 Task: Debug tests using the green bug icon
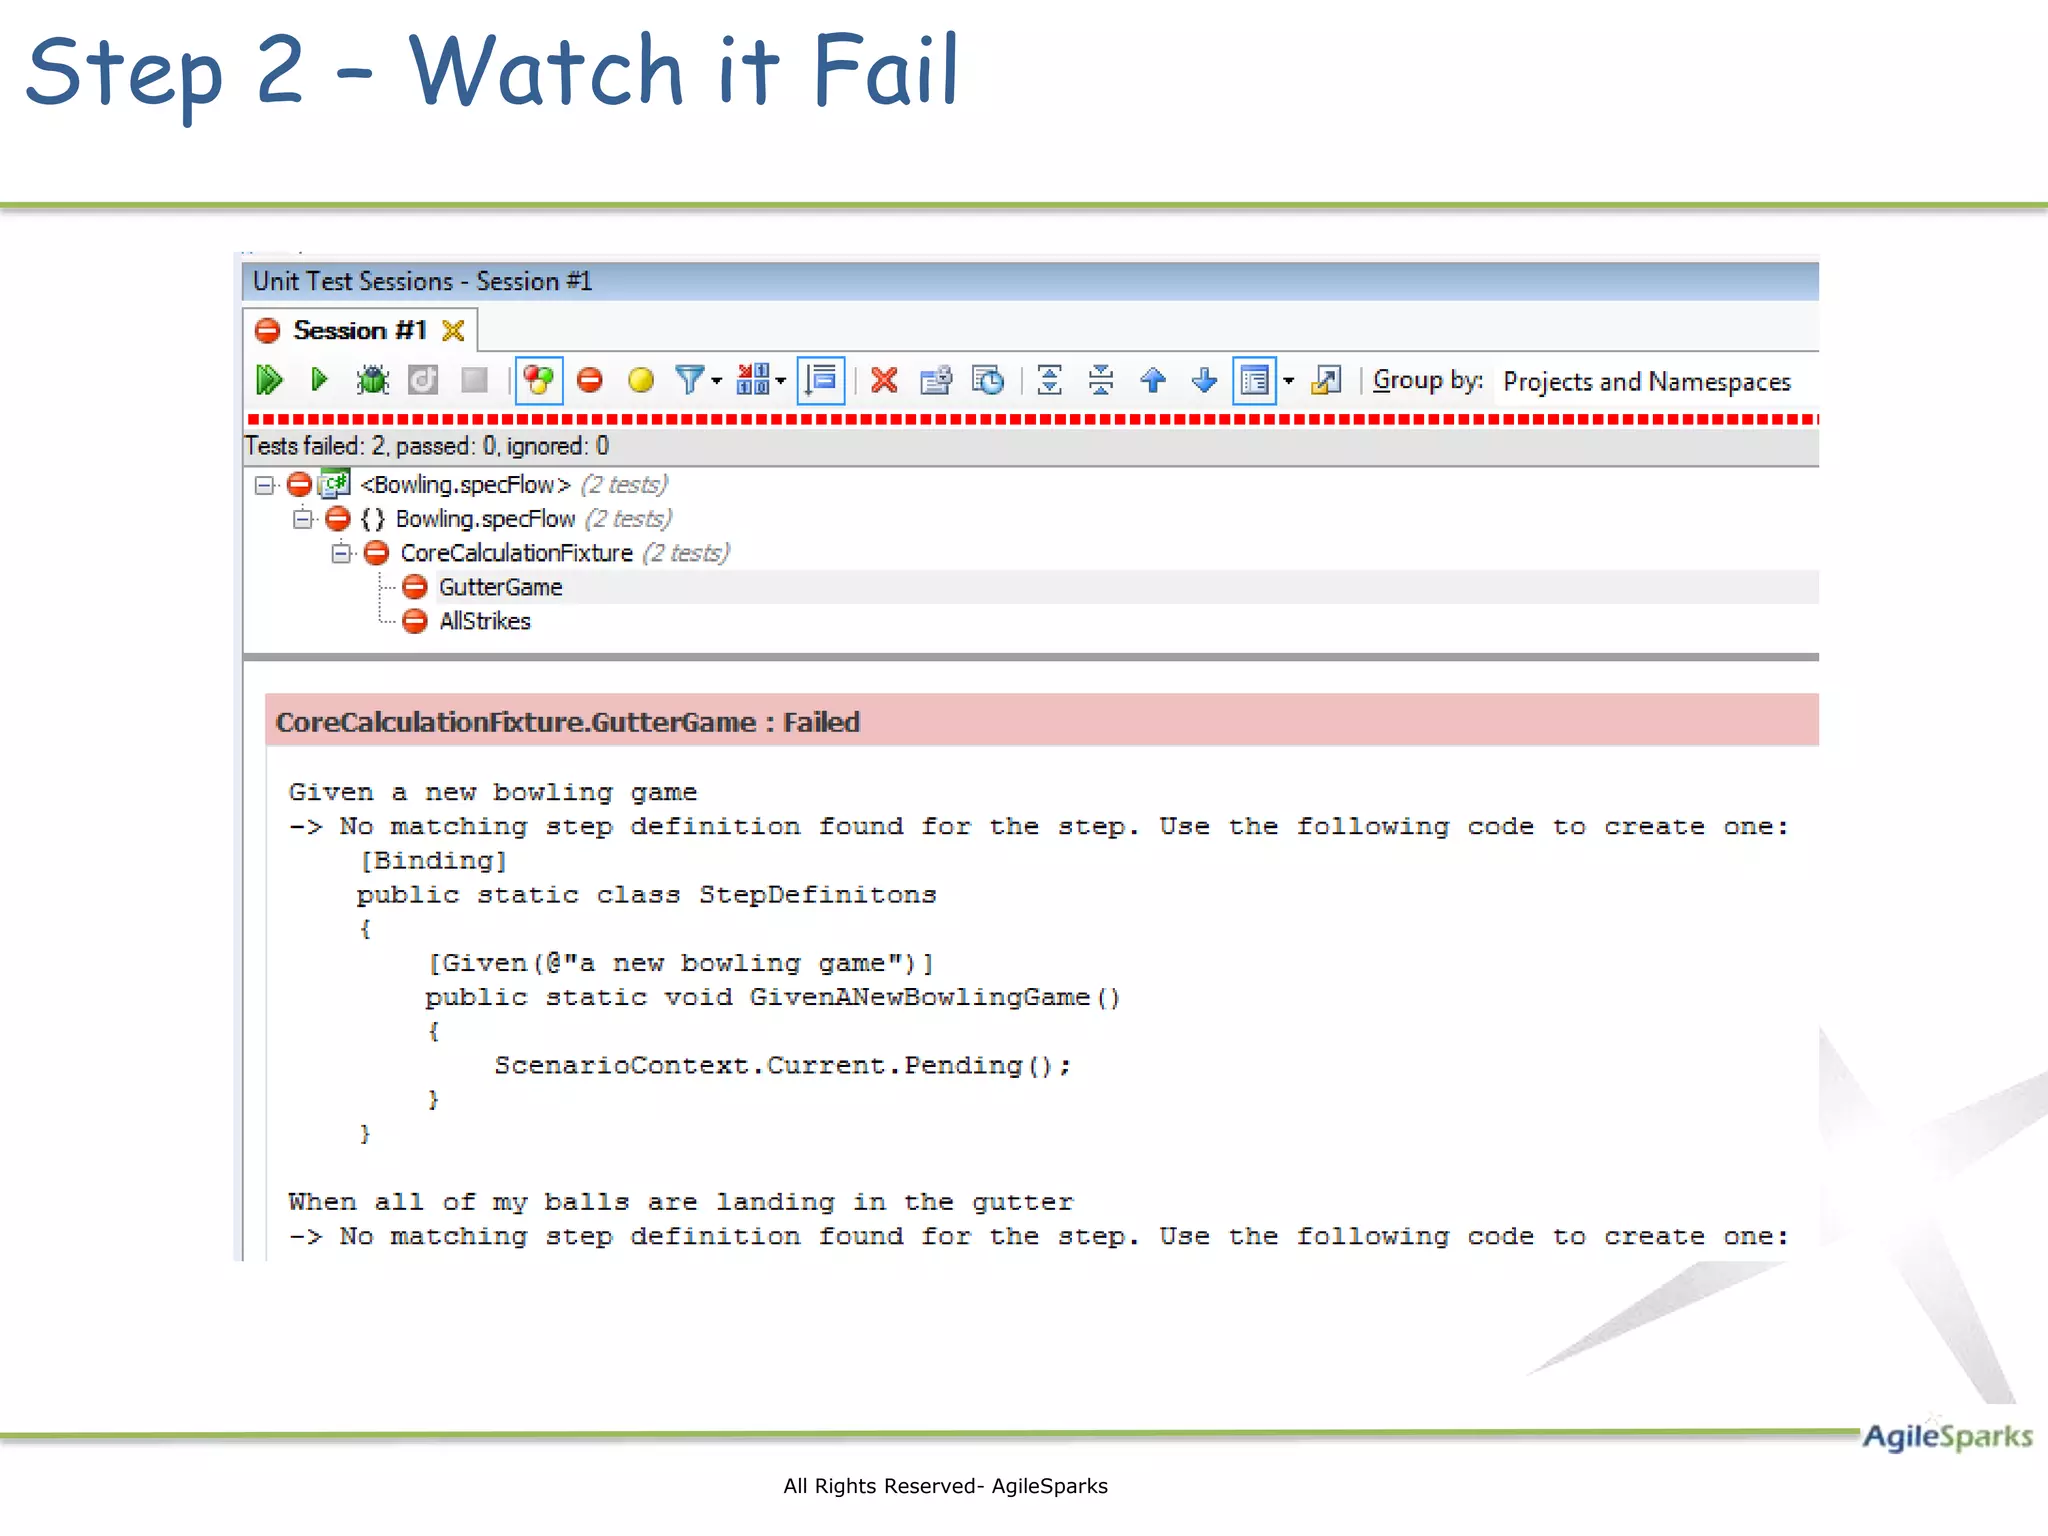372,380
